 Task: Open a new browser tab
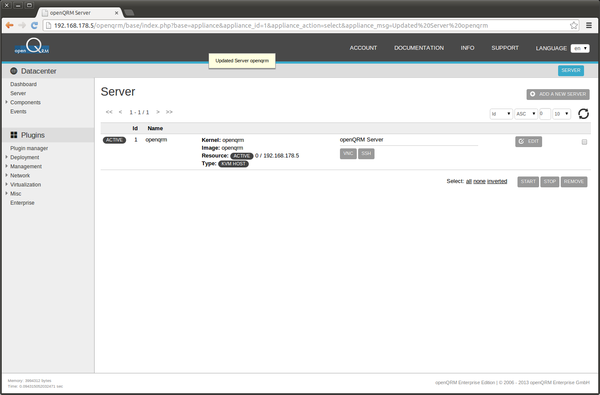[x=129, y=13]
